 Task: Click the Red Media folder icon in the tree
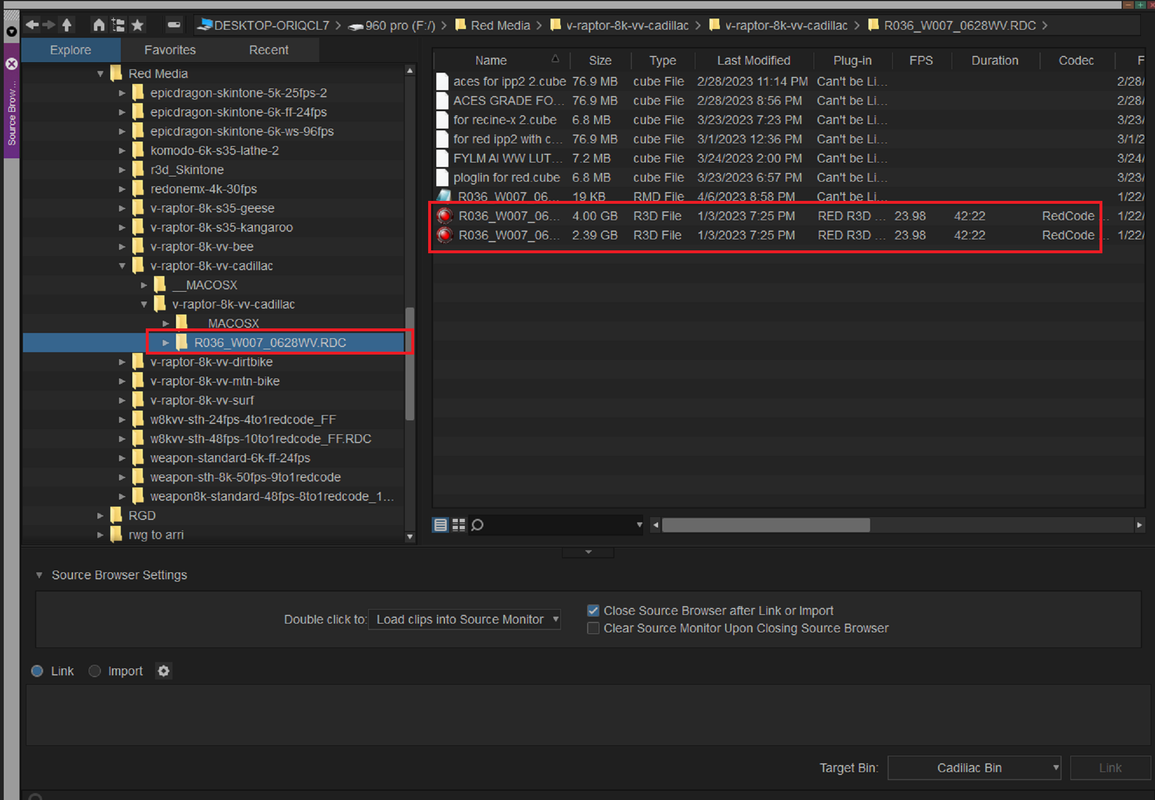[x=116, y=74]
